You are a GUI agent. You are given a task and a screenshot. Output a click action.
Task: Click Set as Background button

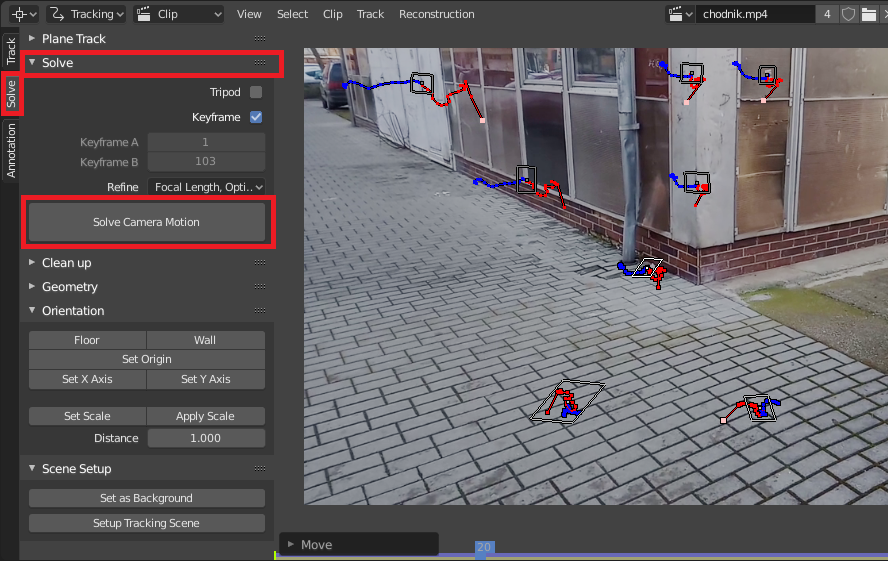point(147,498)
